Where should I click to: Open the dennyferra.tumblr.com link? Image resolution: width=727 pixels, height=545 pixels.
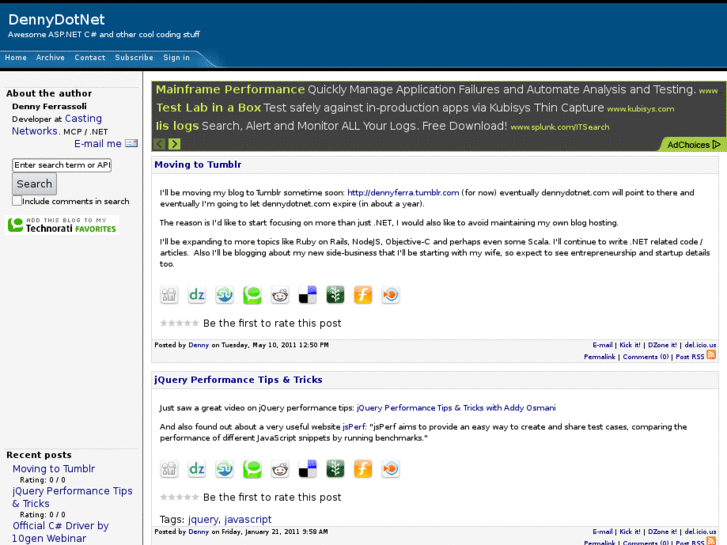(403, 192)
